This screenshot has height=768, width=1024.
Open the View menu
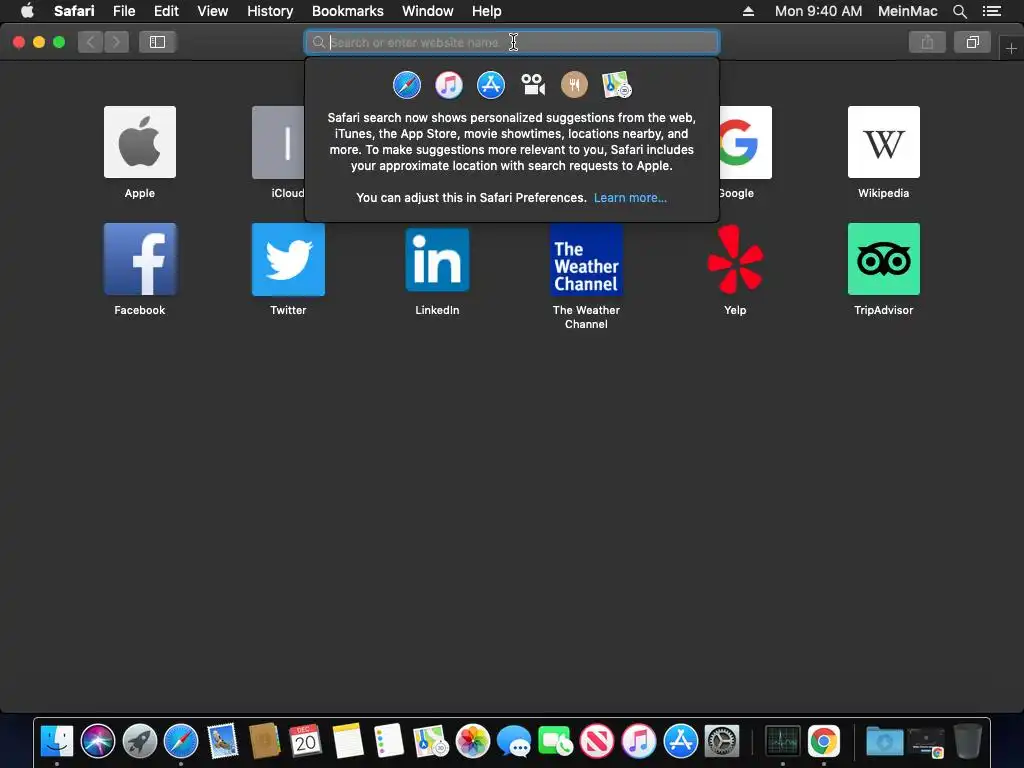point(213,11)
